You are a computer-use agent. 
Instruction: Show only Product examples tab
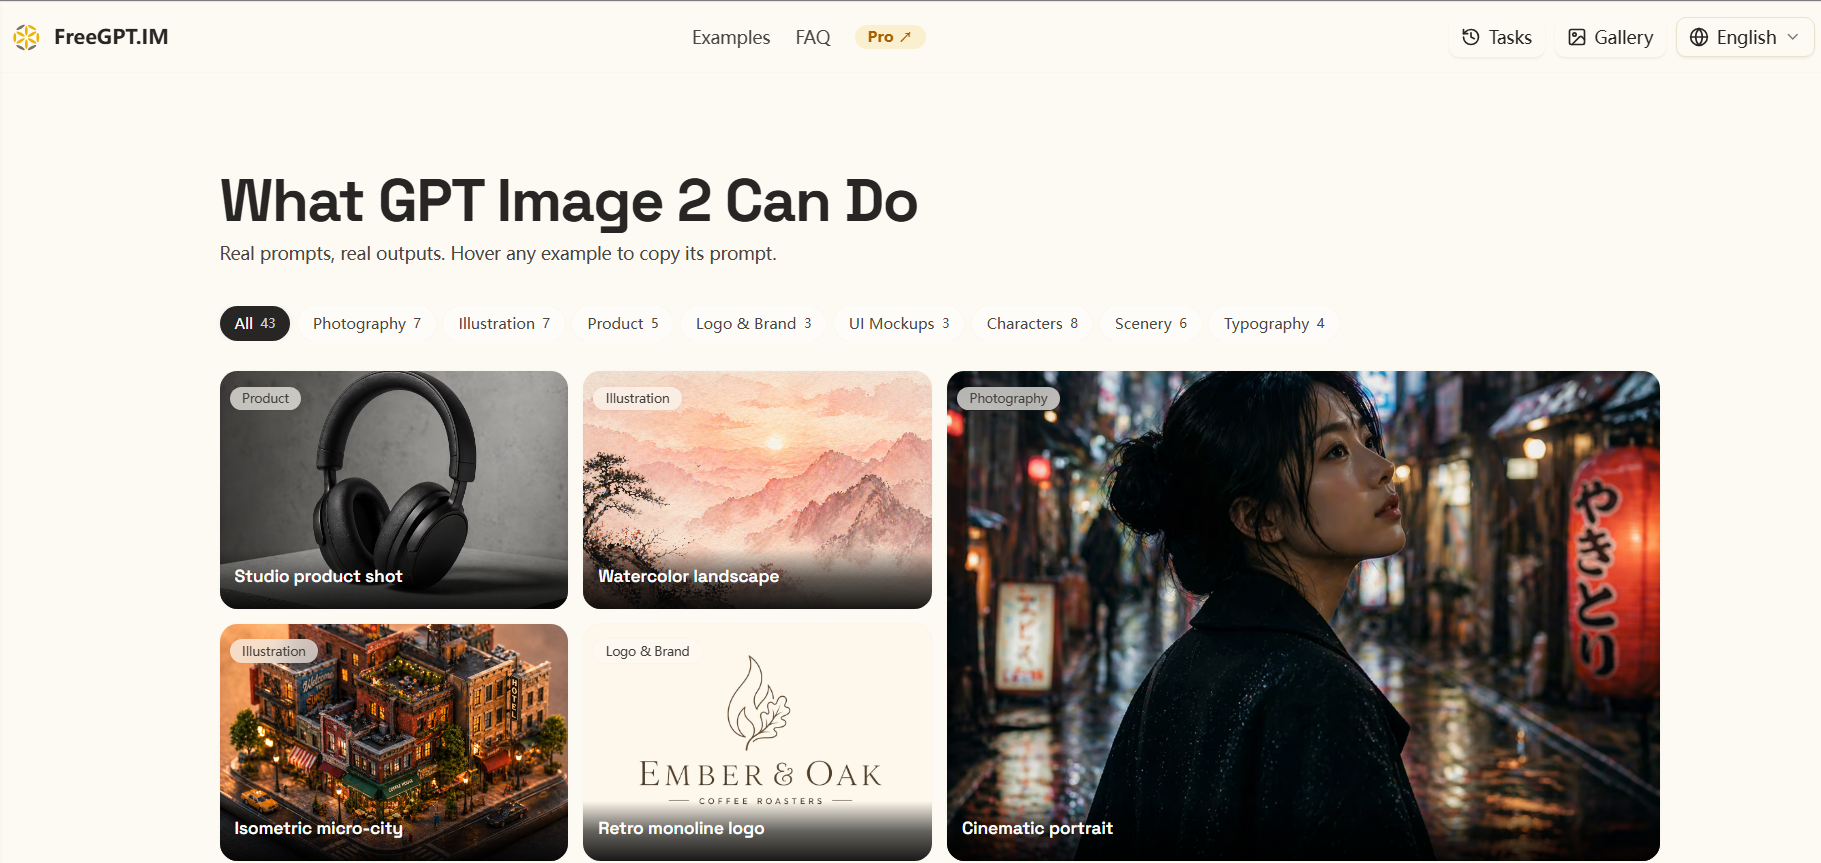pos(623,323)
